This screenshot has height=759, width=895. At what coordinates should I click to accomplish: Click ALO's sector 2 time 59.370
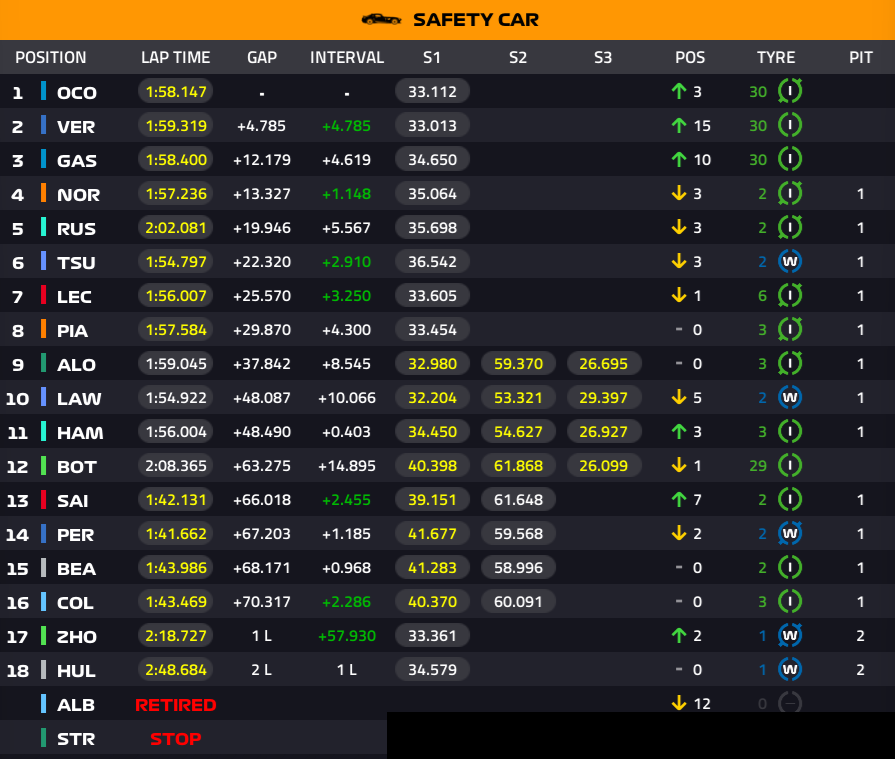click(x=517, y=364)
